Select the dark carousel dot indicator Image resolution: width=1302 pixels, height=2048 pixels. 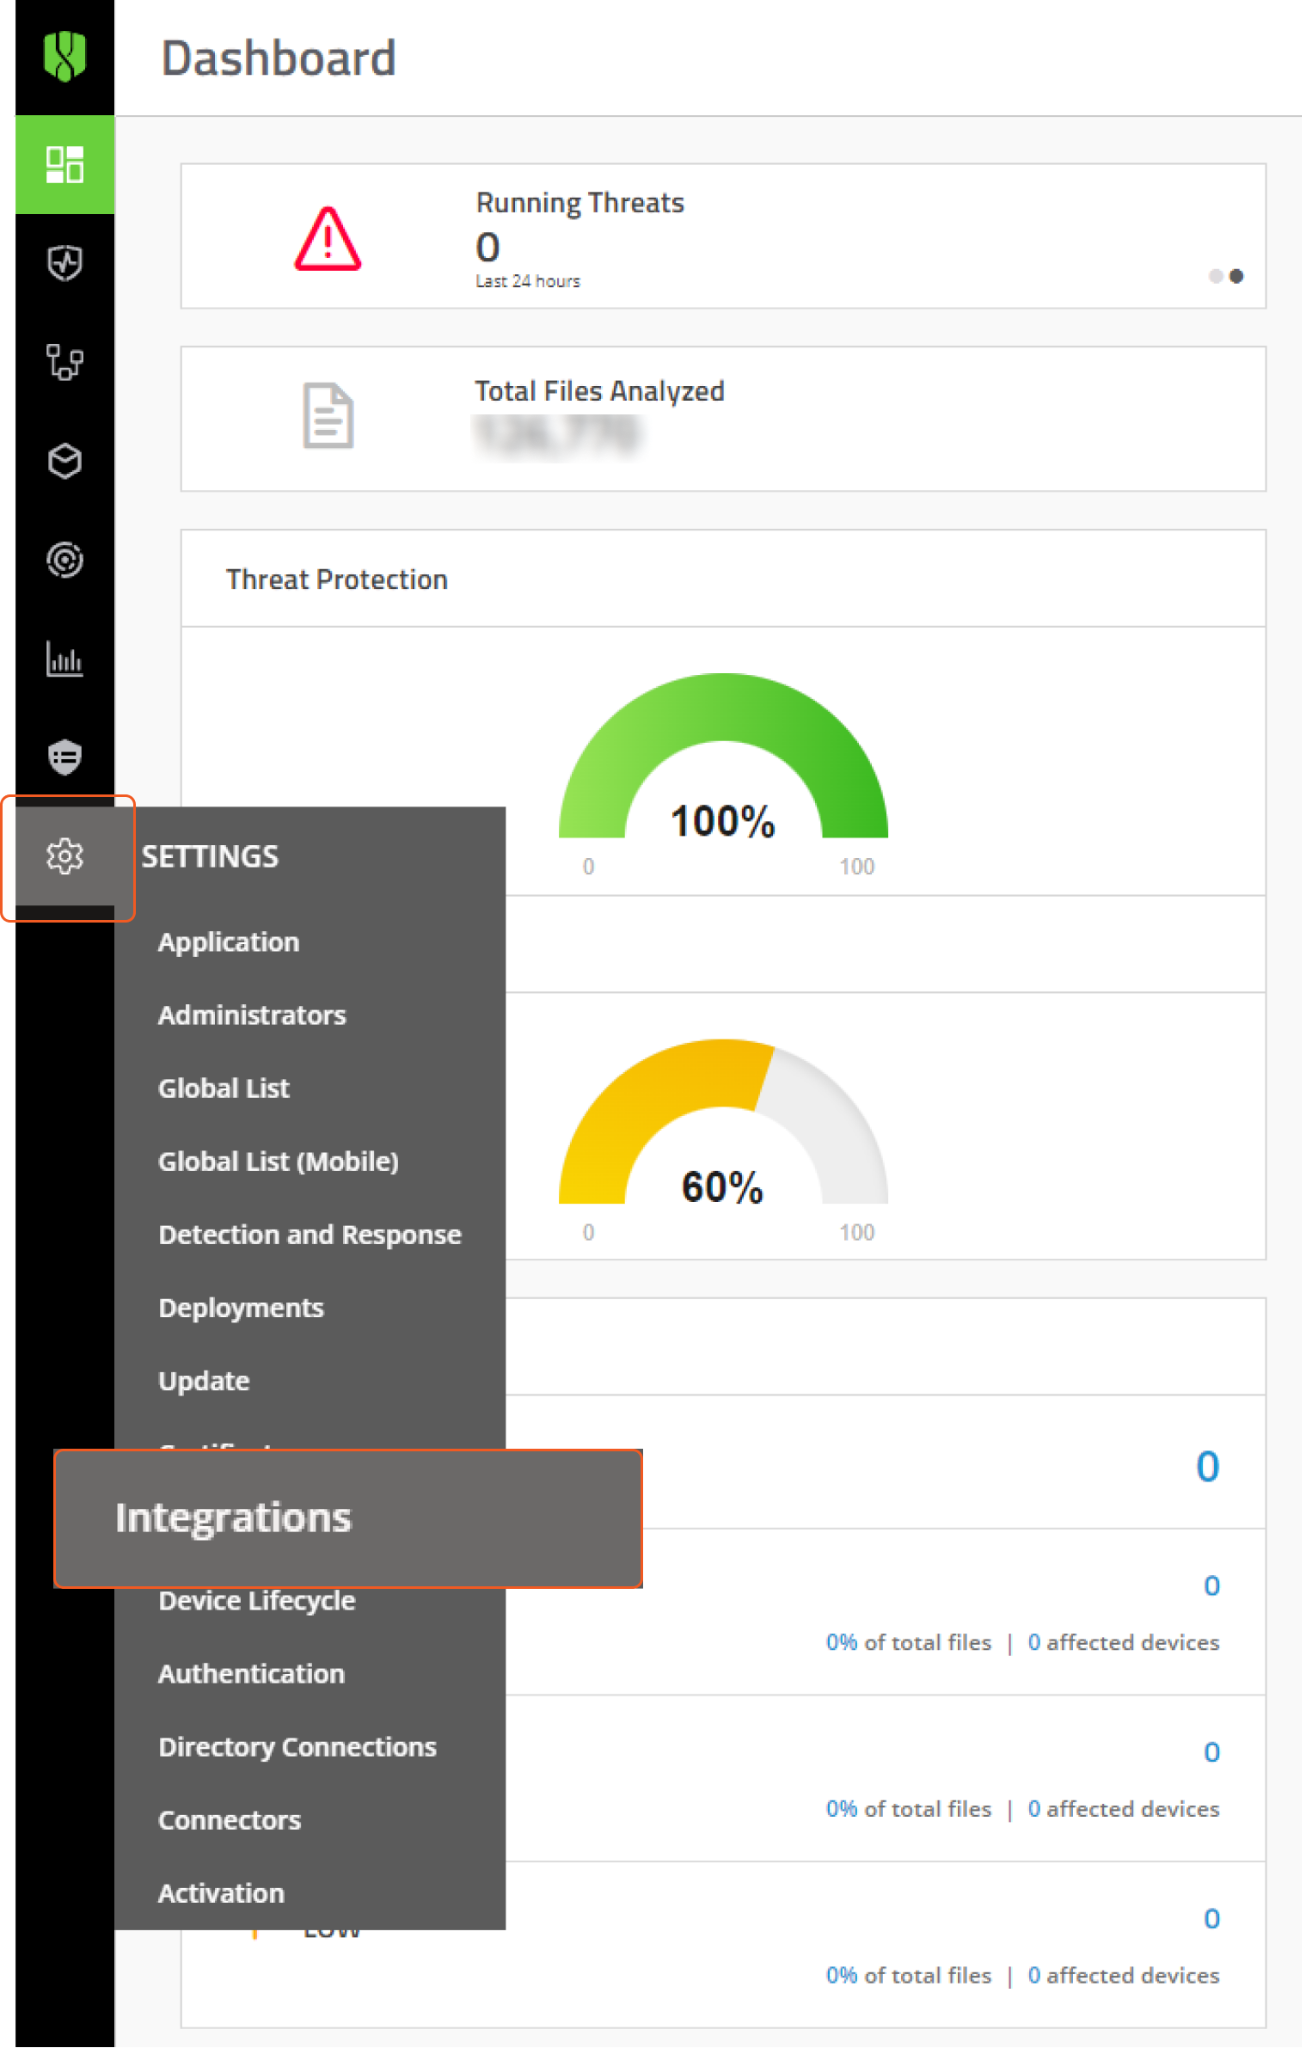click(1236, 276)
